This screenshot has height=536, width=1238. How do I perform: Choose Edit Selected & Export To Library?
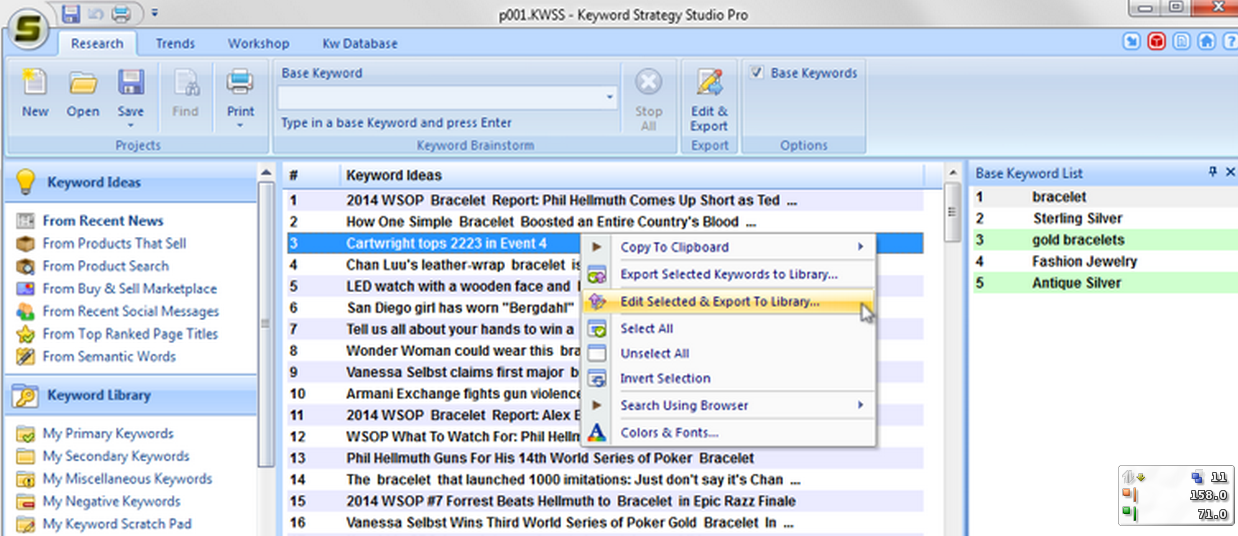tap(728, 301)
